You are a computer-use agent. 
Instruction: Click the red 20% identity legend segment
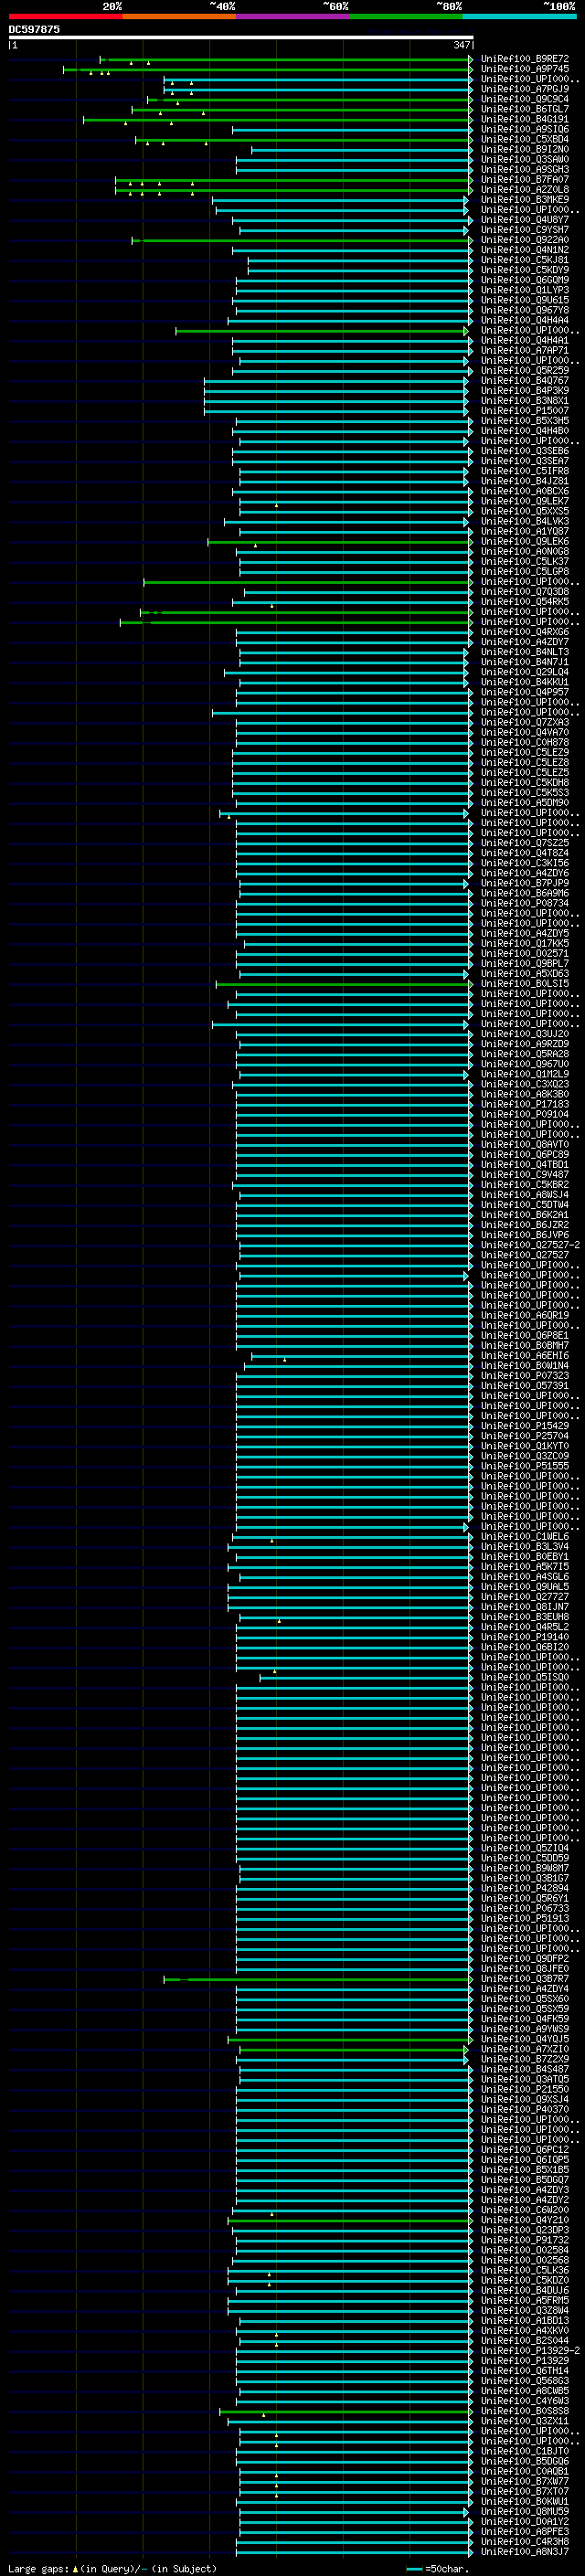[65, 16]
